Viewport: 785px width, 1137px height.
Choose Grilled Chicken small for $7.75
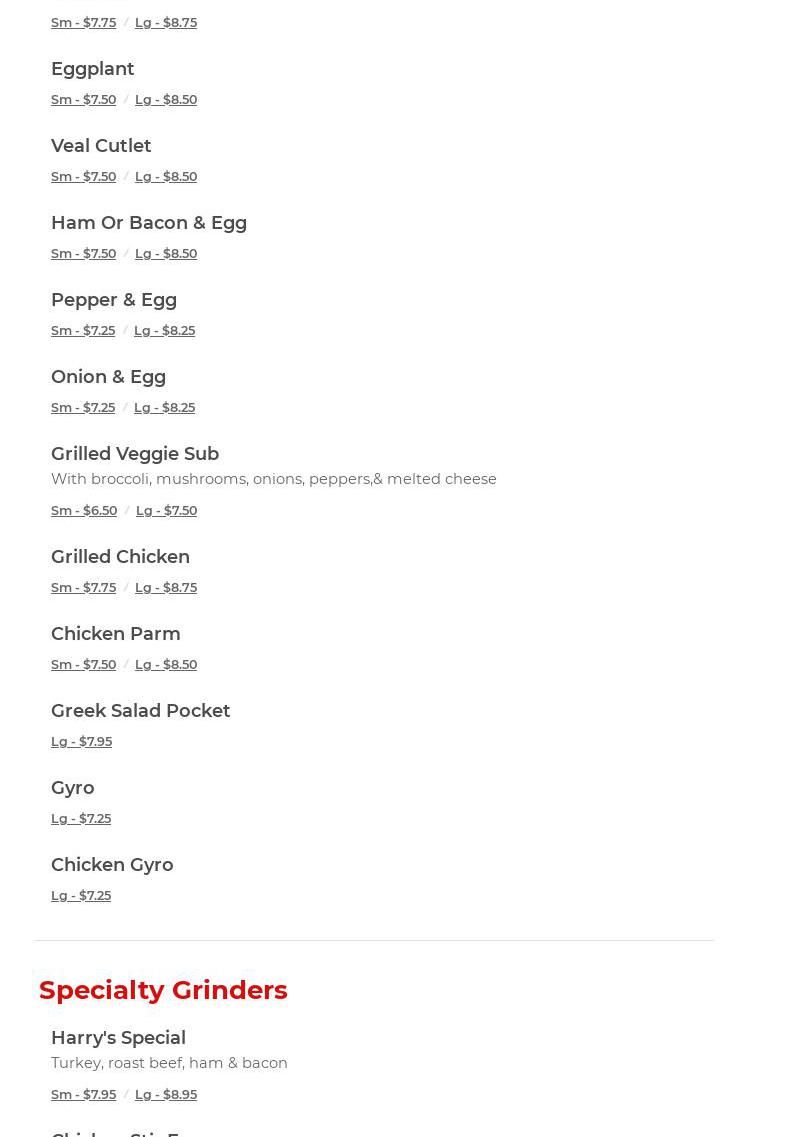83,587
